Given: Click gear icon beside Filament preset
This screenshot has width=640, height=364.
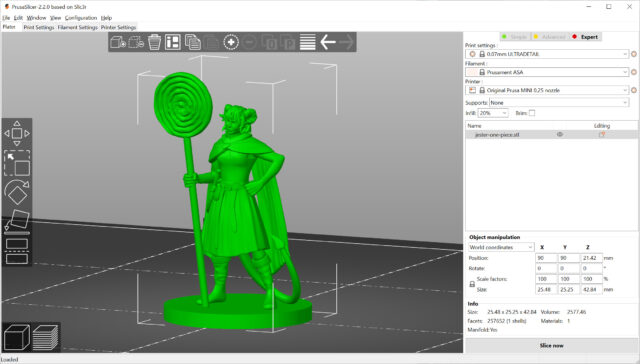Looking at the screenshot, I should (x=634, y=72).
